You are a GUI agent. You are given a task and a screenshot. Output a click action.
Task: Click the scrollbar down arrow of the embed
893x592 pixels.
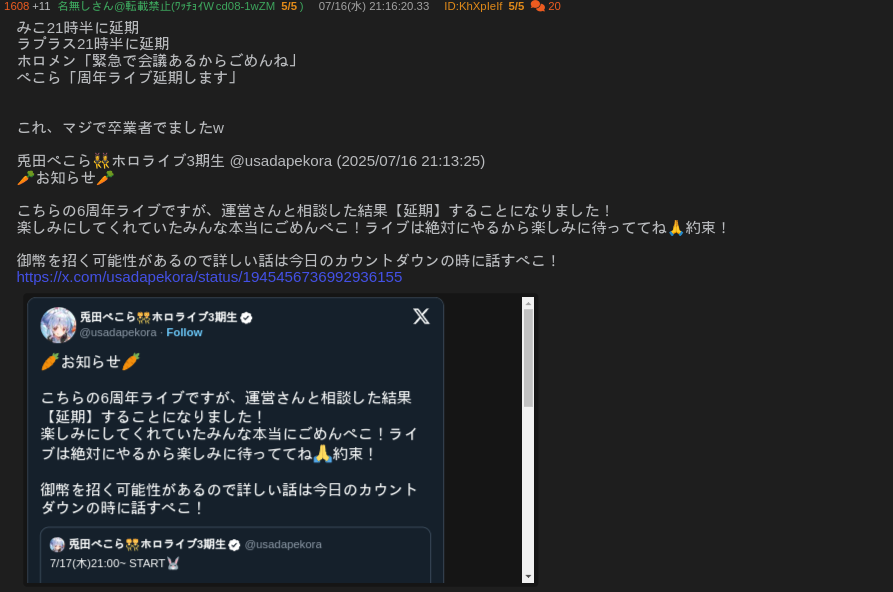(528, 577)
